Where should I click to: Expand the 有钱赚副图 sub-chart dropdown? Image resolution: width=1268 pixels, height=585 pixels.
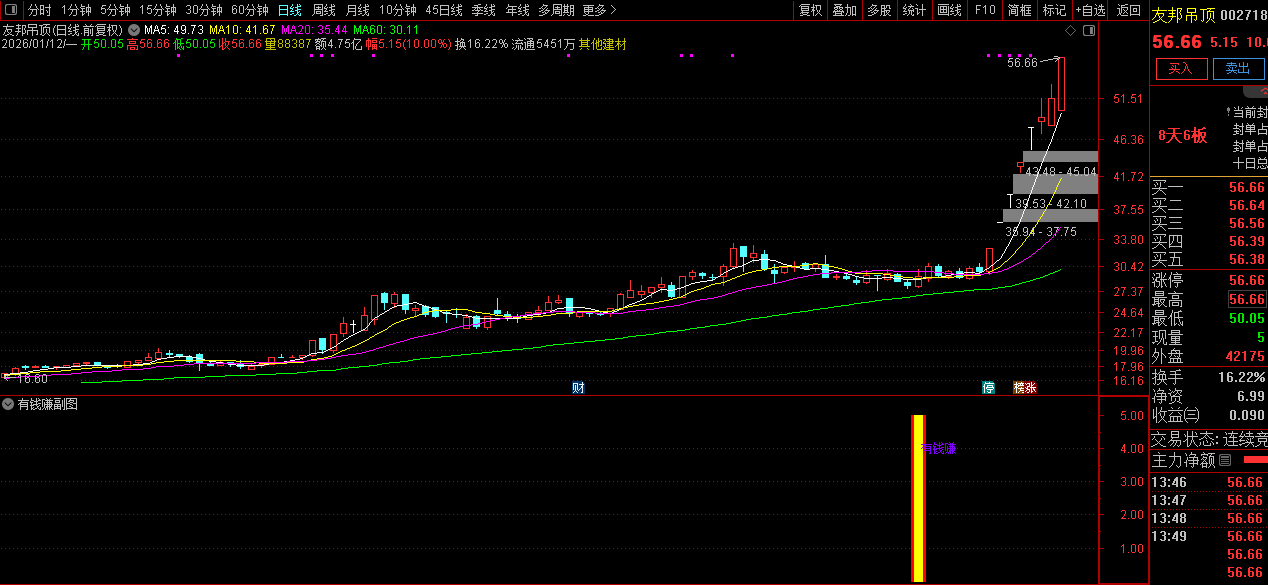pyautogui.click(x=9, y=405)
